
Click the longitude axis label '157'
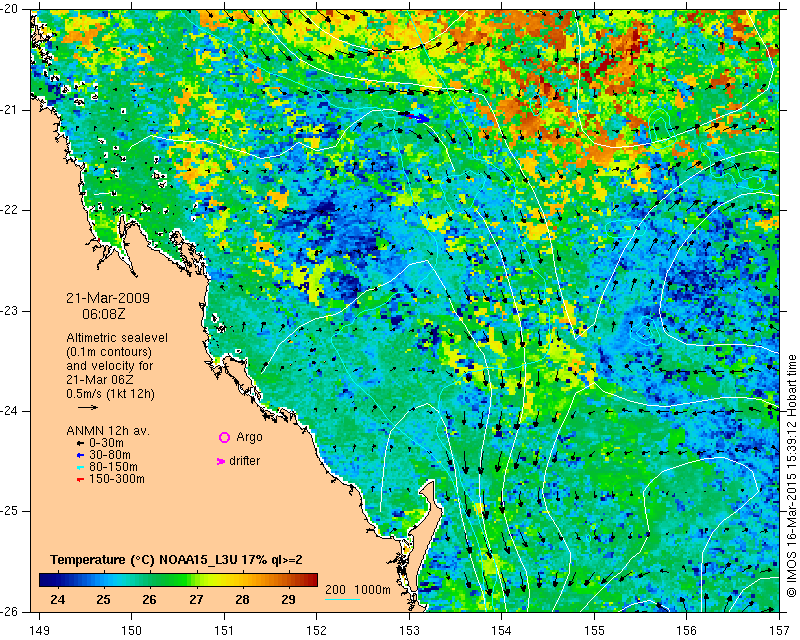(x=780, y=631)
